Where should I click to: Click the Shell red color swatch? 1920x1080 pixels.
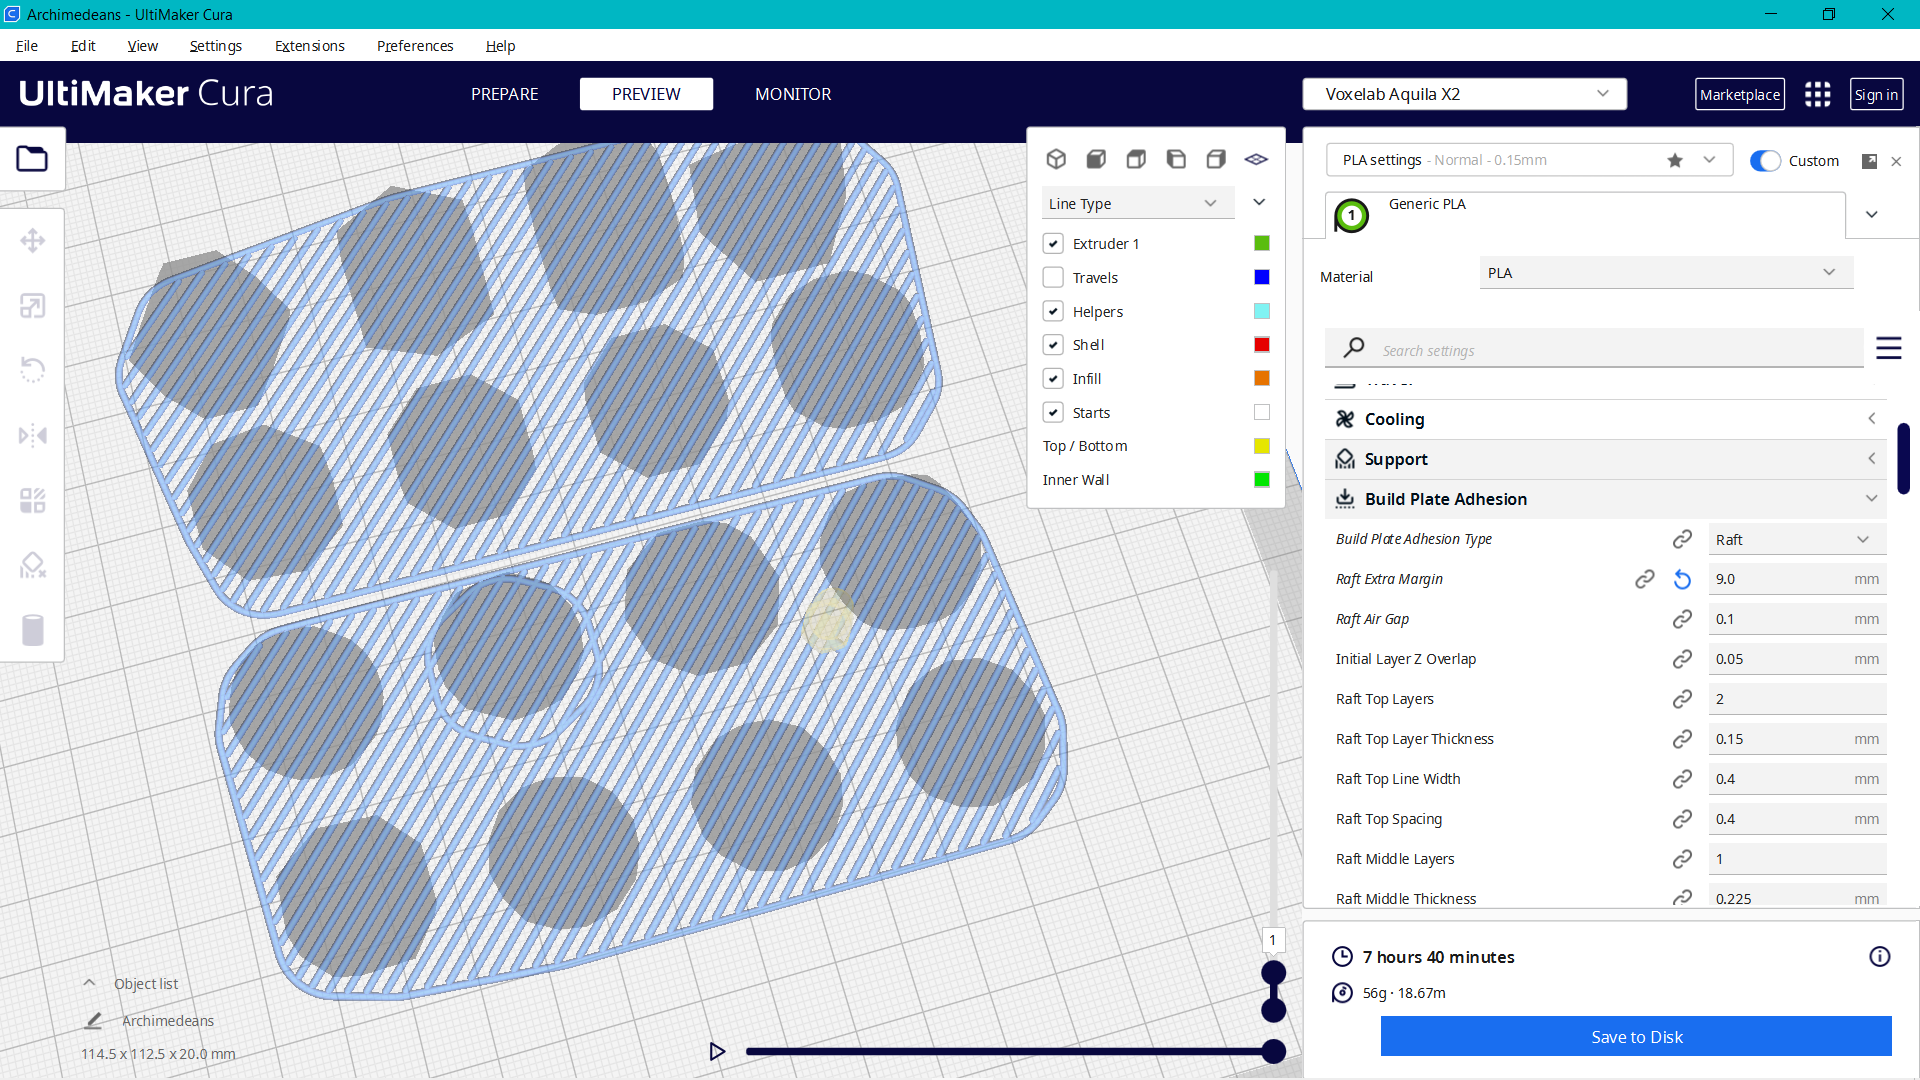1261,345
